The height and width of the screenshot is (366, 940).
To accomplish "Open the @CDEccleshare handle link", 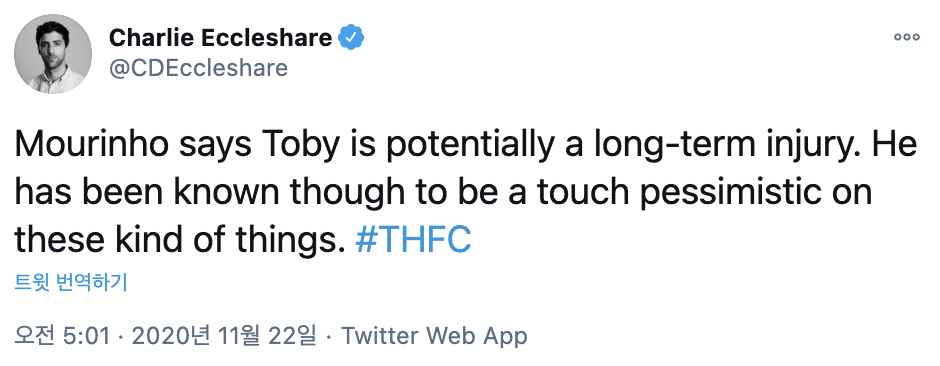I will [x=198, y=68].
